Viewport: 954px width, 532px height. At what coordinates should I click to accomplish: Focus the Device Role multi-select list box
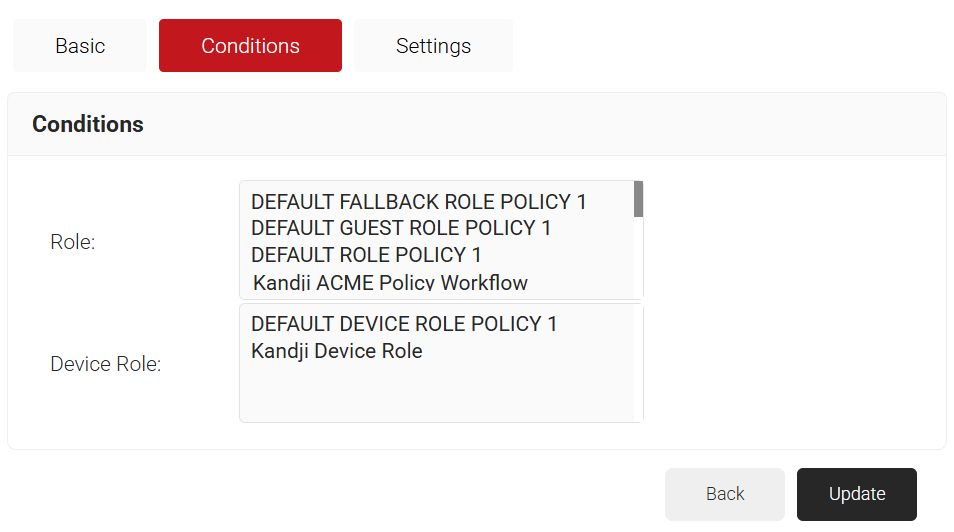coord(441,363)
